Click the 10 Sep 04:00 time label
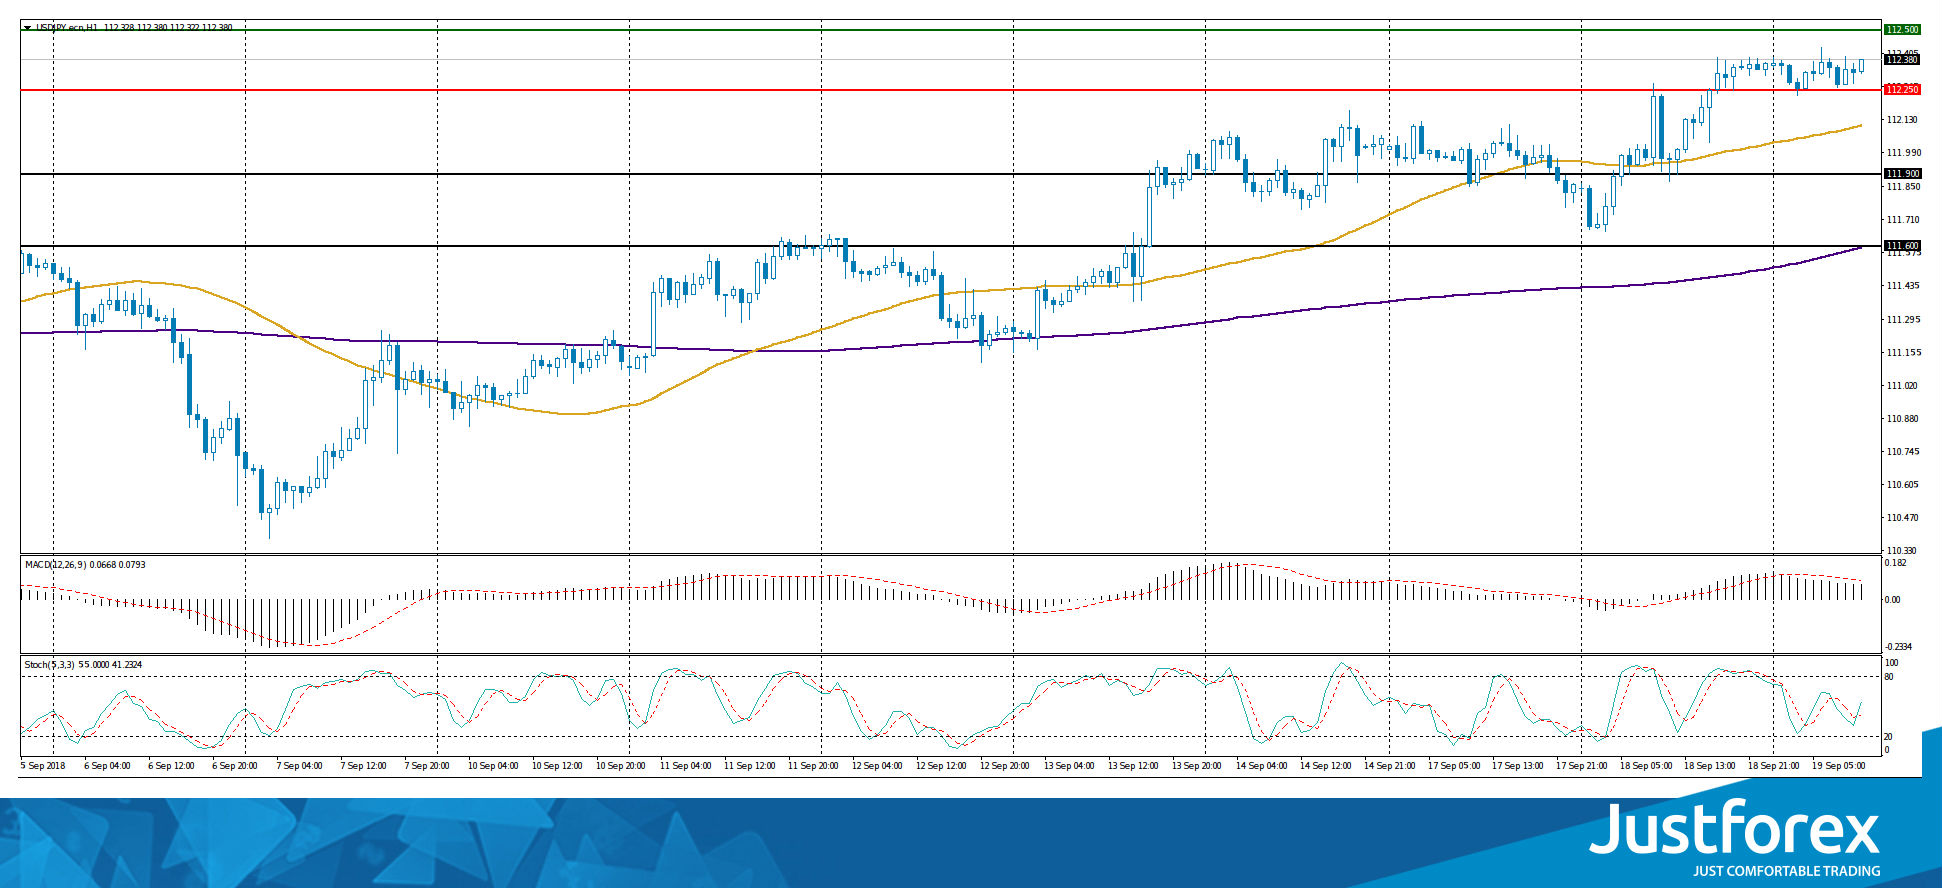 click(x=493, y=766)
